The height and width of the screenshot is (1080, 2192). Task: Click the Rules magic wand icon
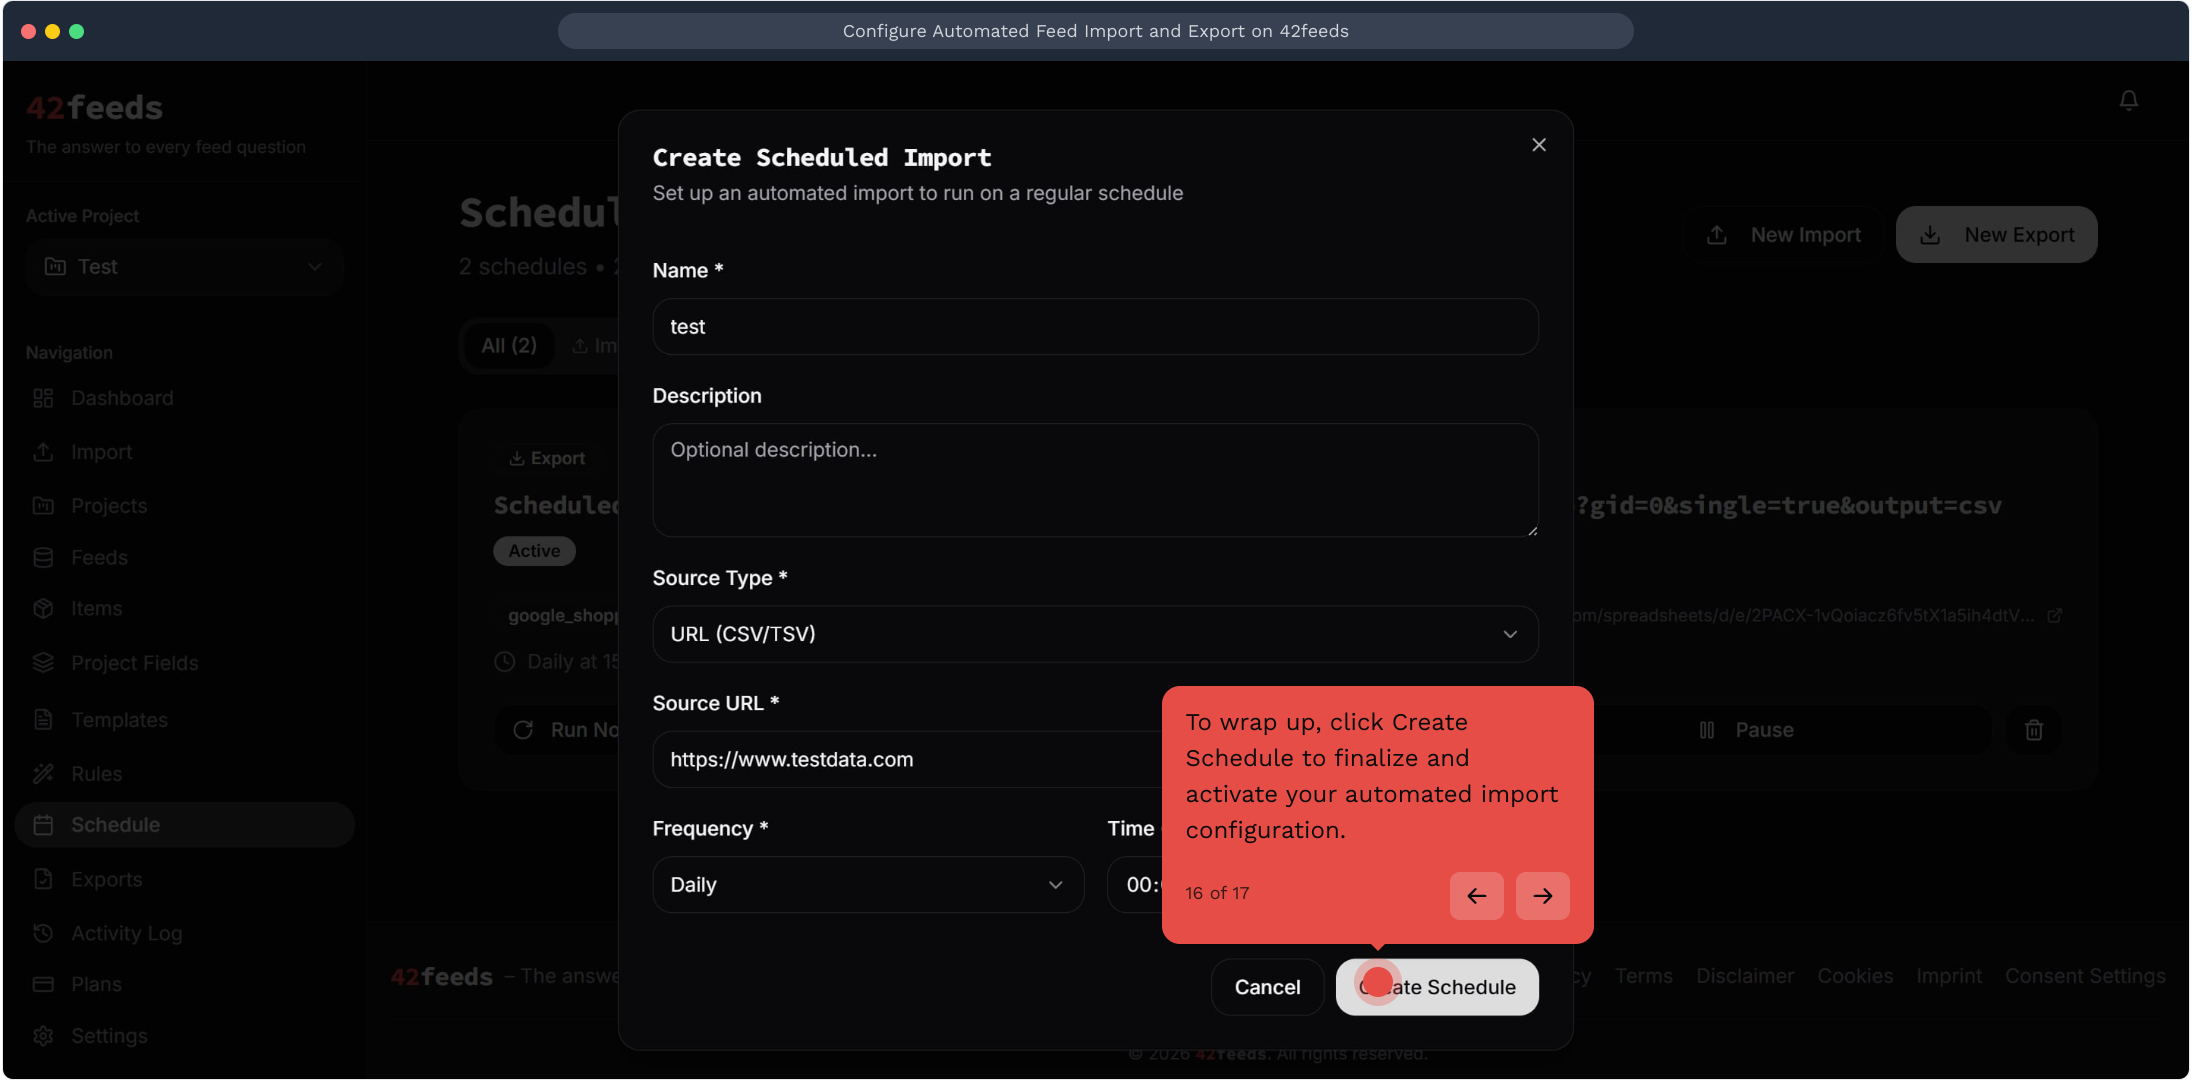[x=43, y=773]
